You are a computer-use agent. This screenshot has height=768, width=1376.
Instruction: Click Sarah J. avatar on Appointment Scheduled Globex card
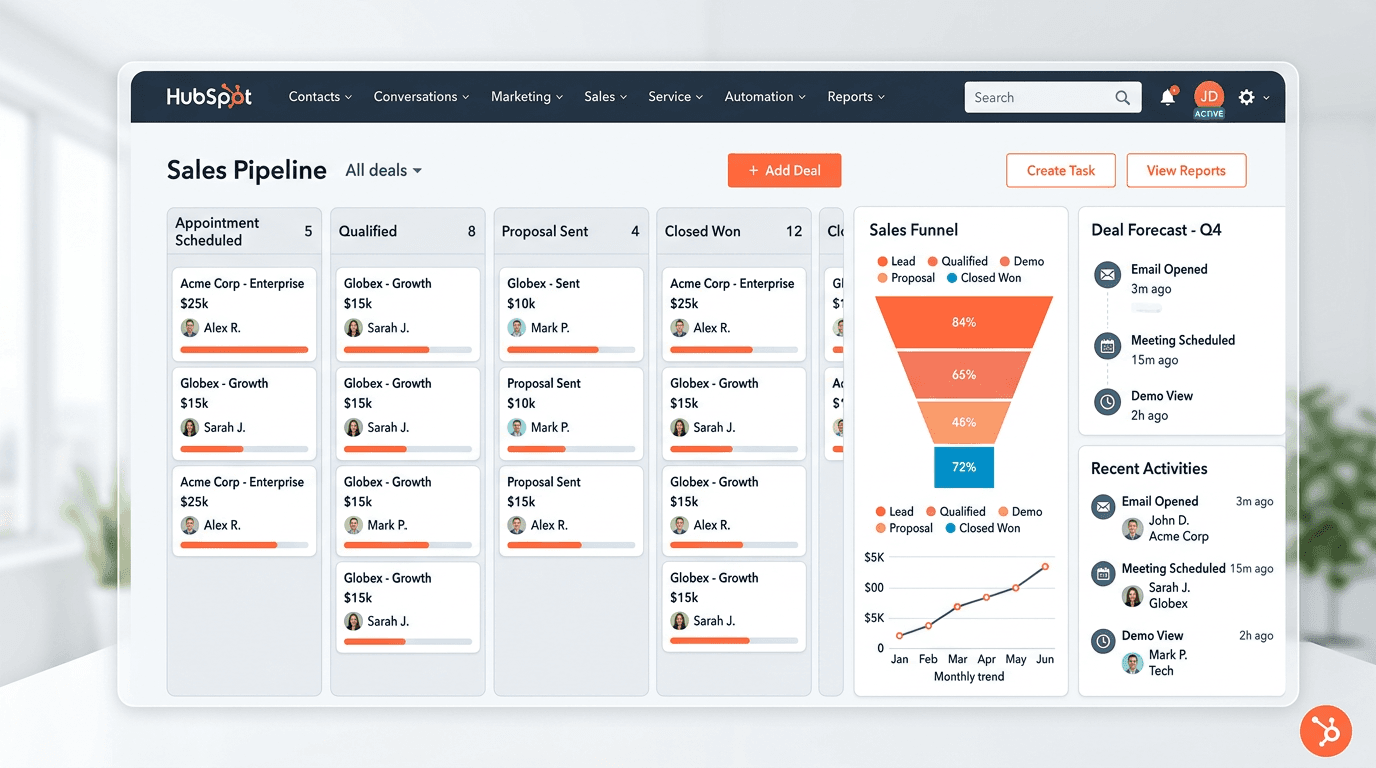(190, 427)
